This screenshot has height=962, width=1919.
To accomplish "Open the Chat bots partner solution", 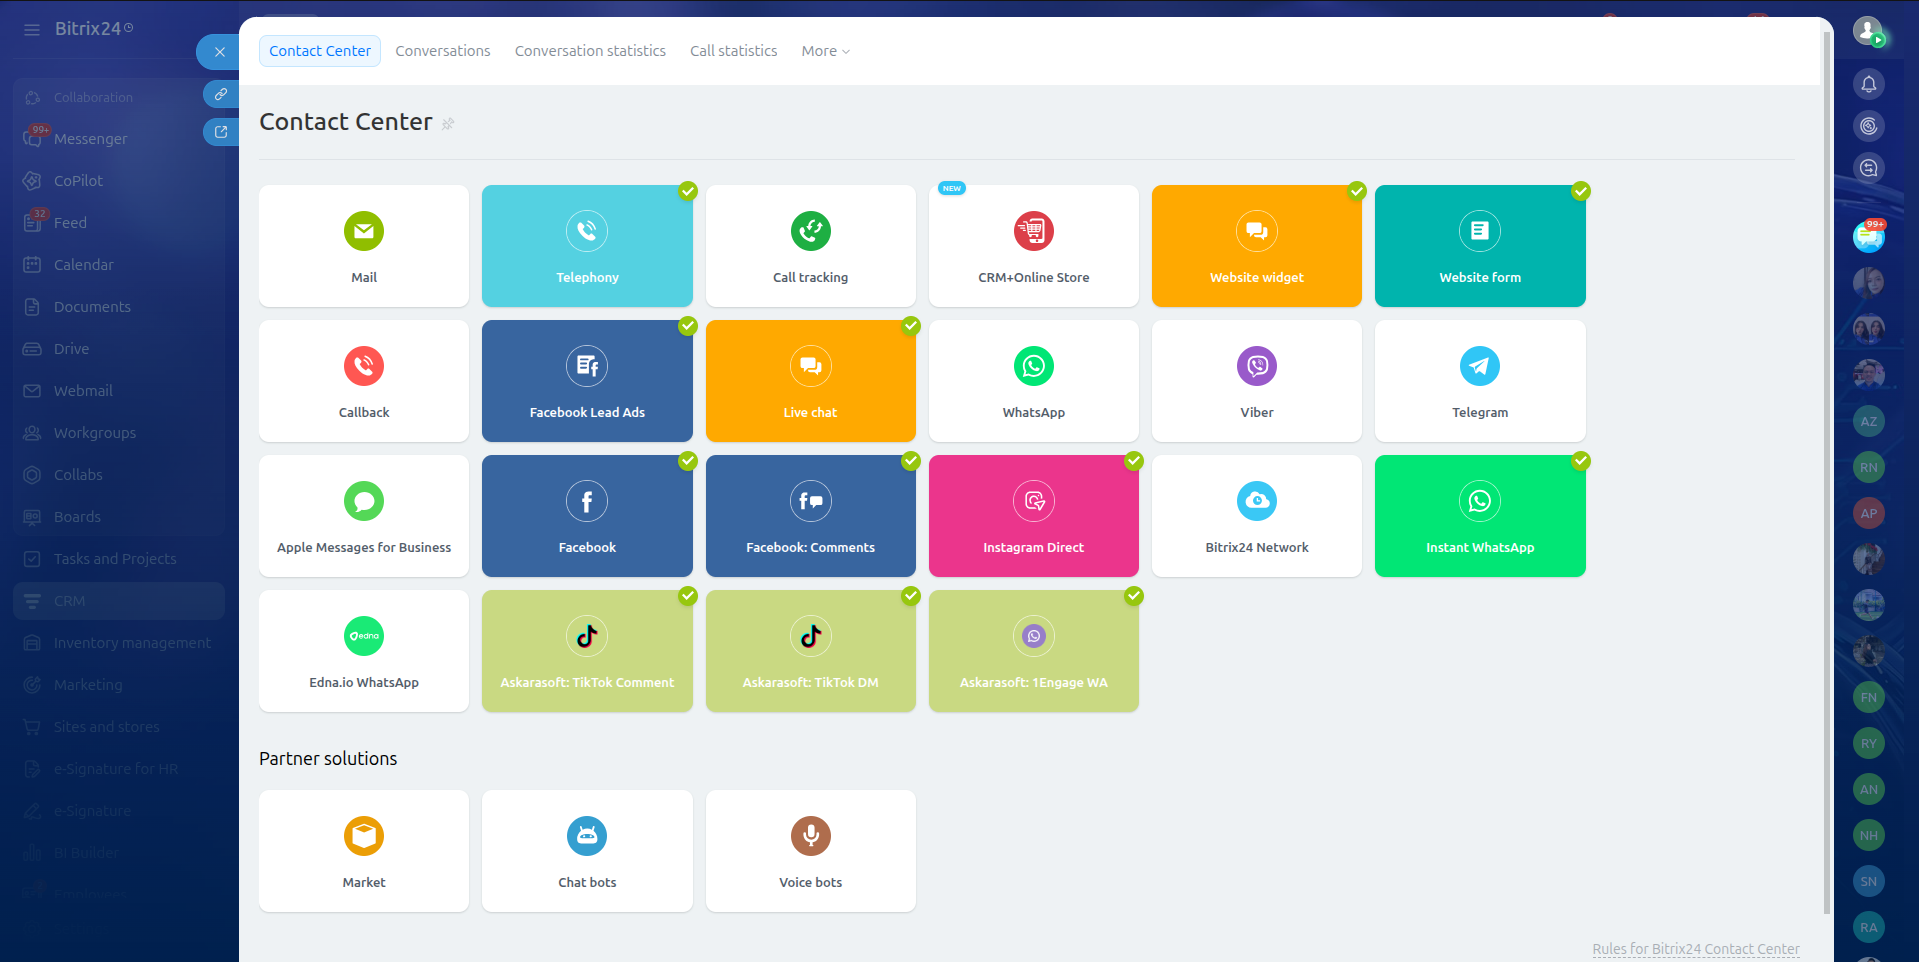I will tap(587, 851).
